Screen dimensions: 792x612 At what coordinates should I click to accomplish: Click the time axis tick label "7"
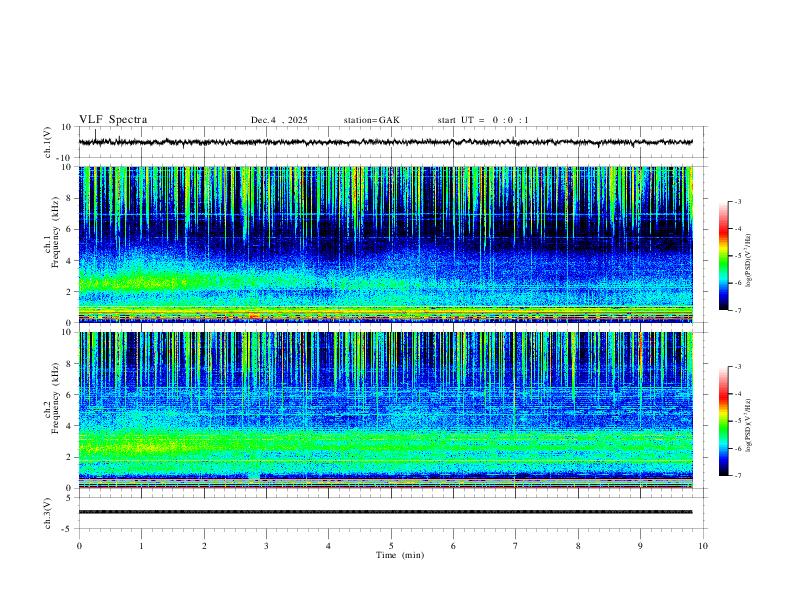(x=516, y=546)
